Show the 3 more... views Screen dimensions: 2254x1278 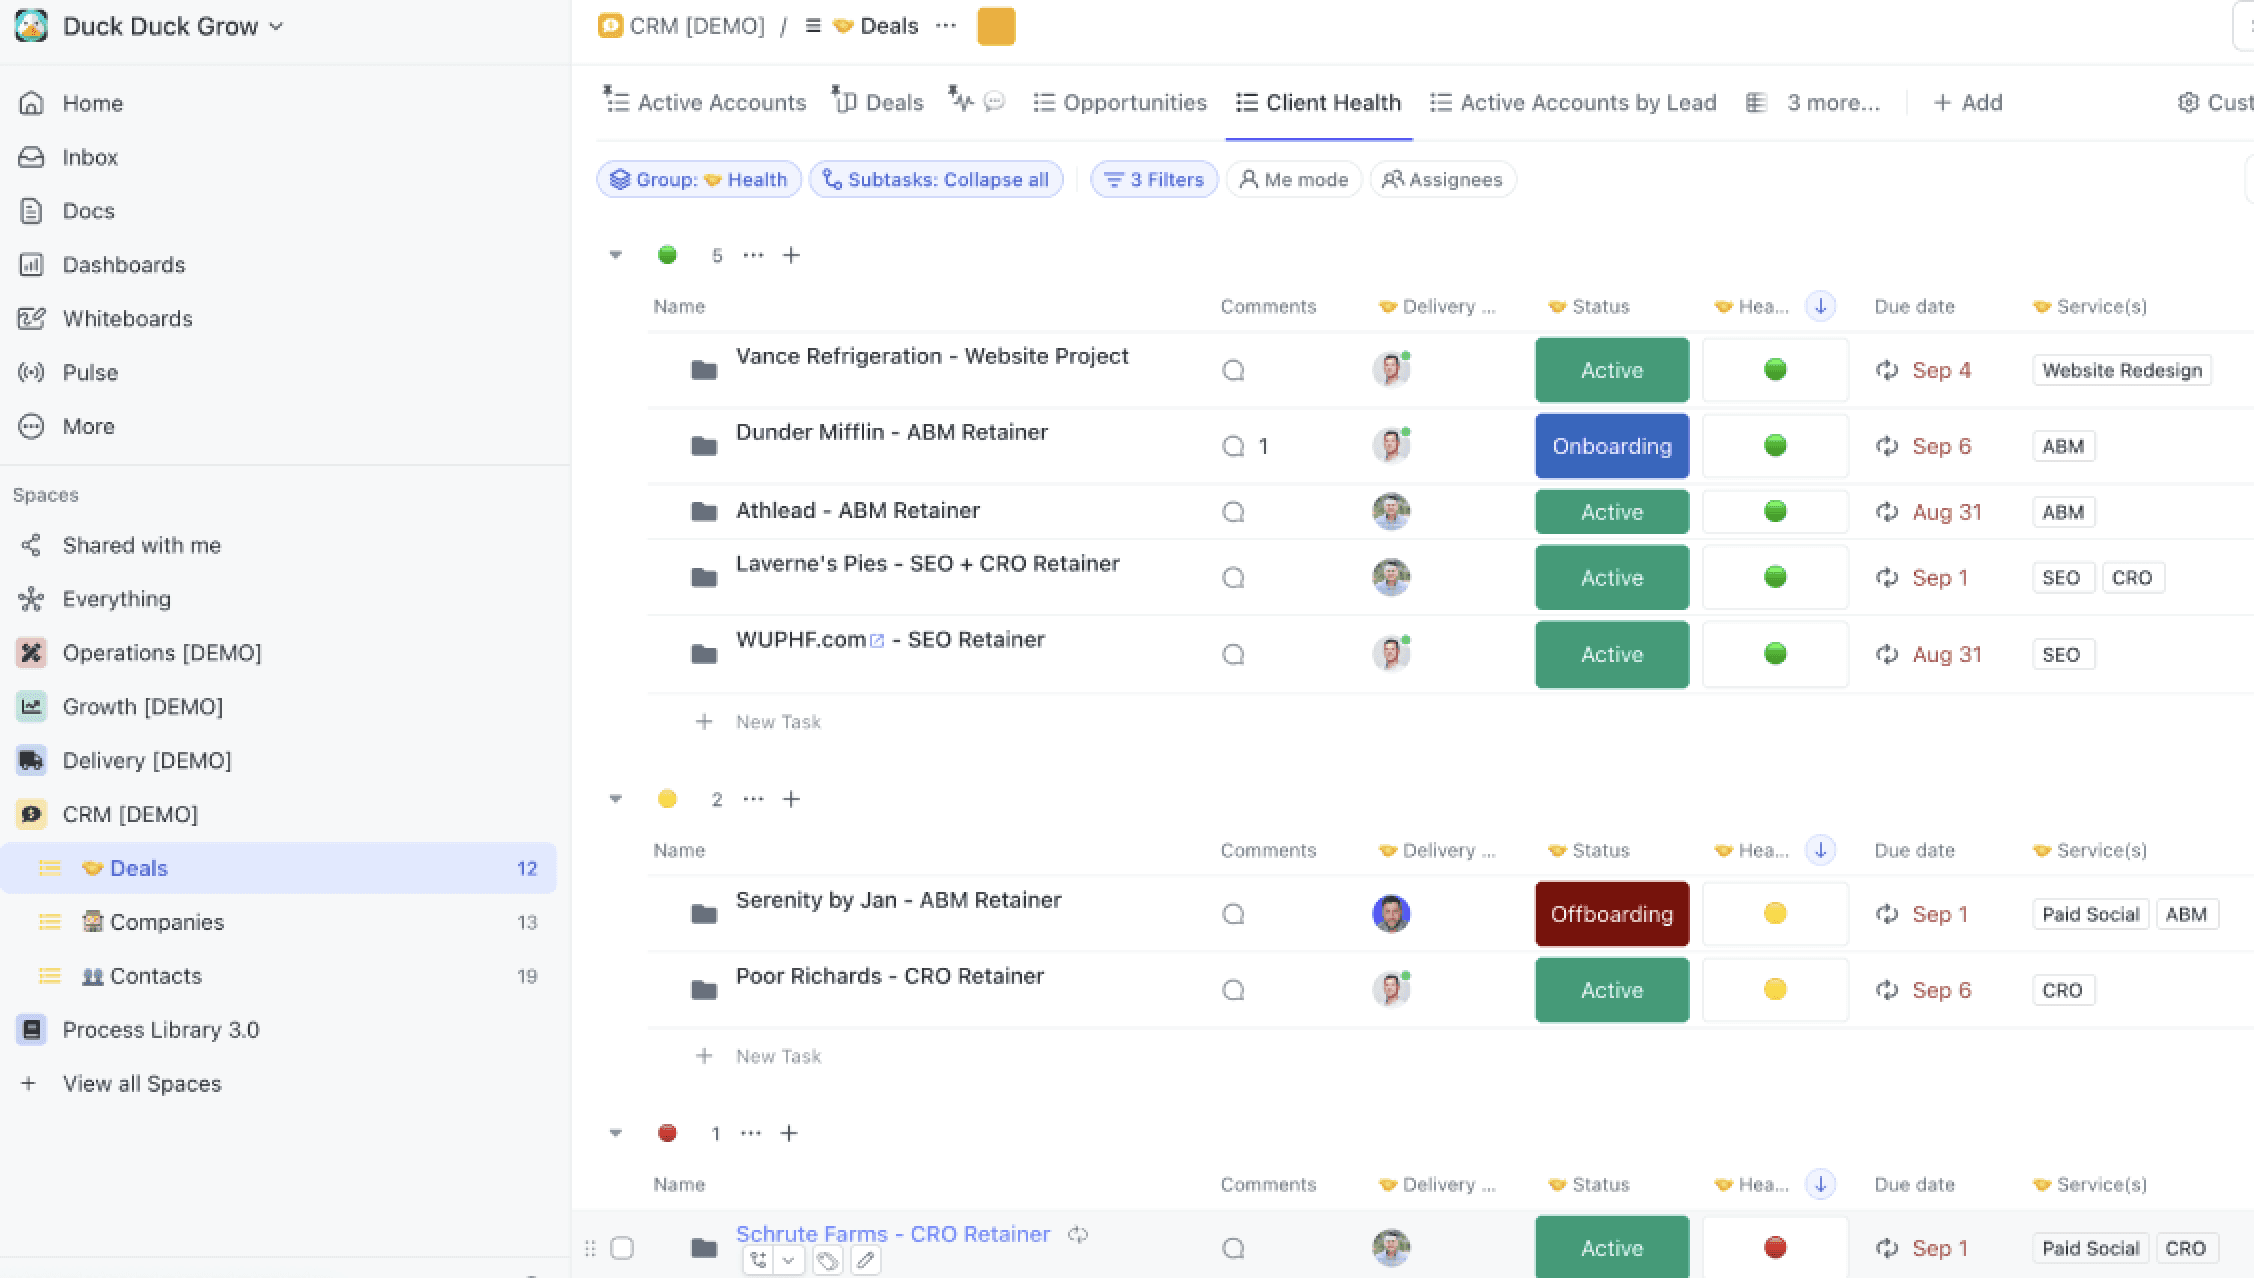click(x=1813, y=102)
